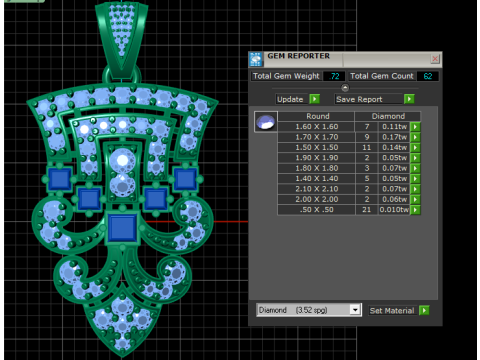Click green arrow for 1.50 X 1.50 row

click(x=415, y=147)
